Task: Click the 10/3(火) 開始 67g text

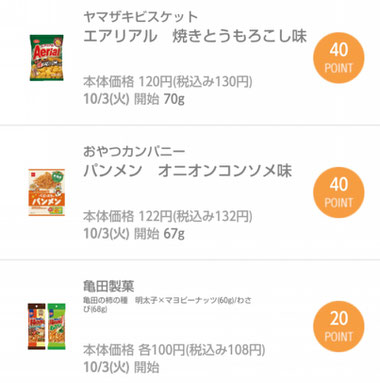Action: tap(134, 234)
